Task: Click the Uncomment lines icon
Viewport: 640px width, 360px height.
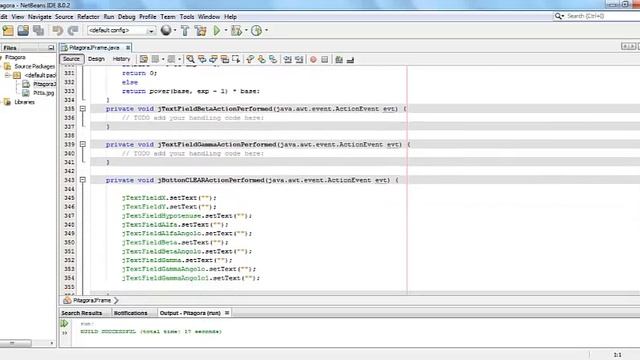Action: click(350, 60)
